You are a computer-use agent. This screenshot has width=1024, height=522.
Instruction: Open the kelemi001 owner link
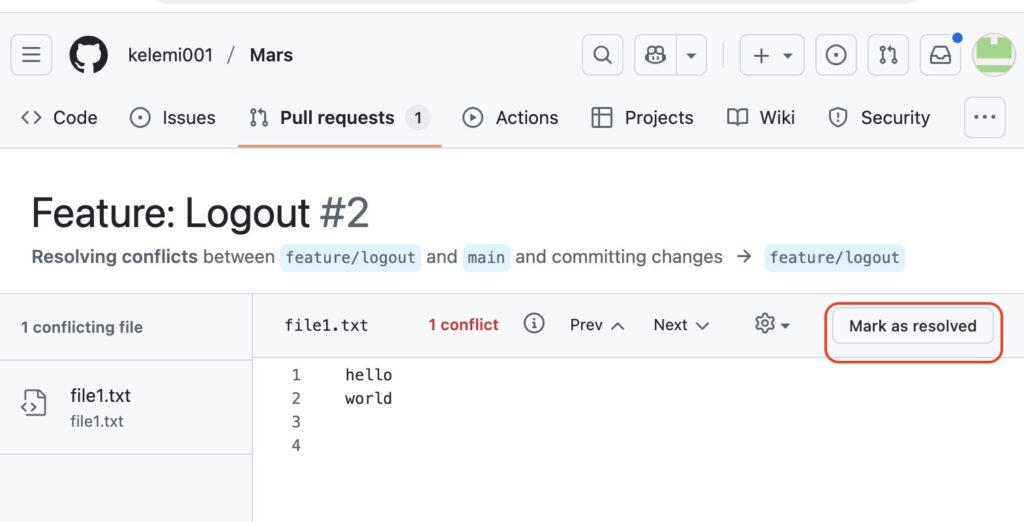[170, 55]
